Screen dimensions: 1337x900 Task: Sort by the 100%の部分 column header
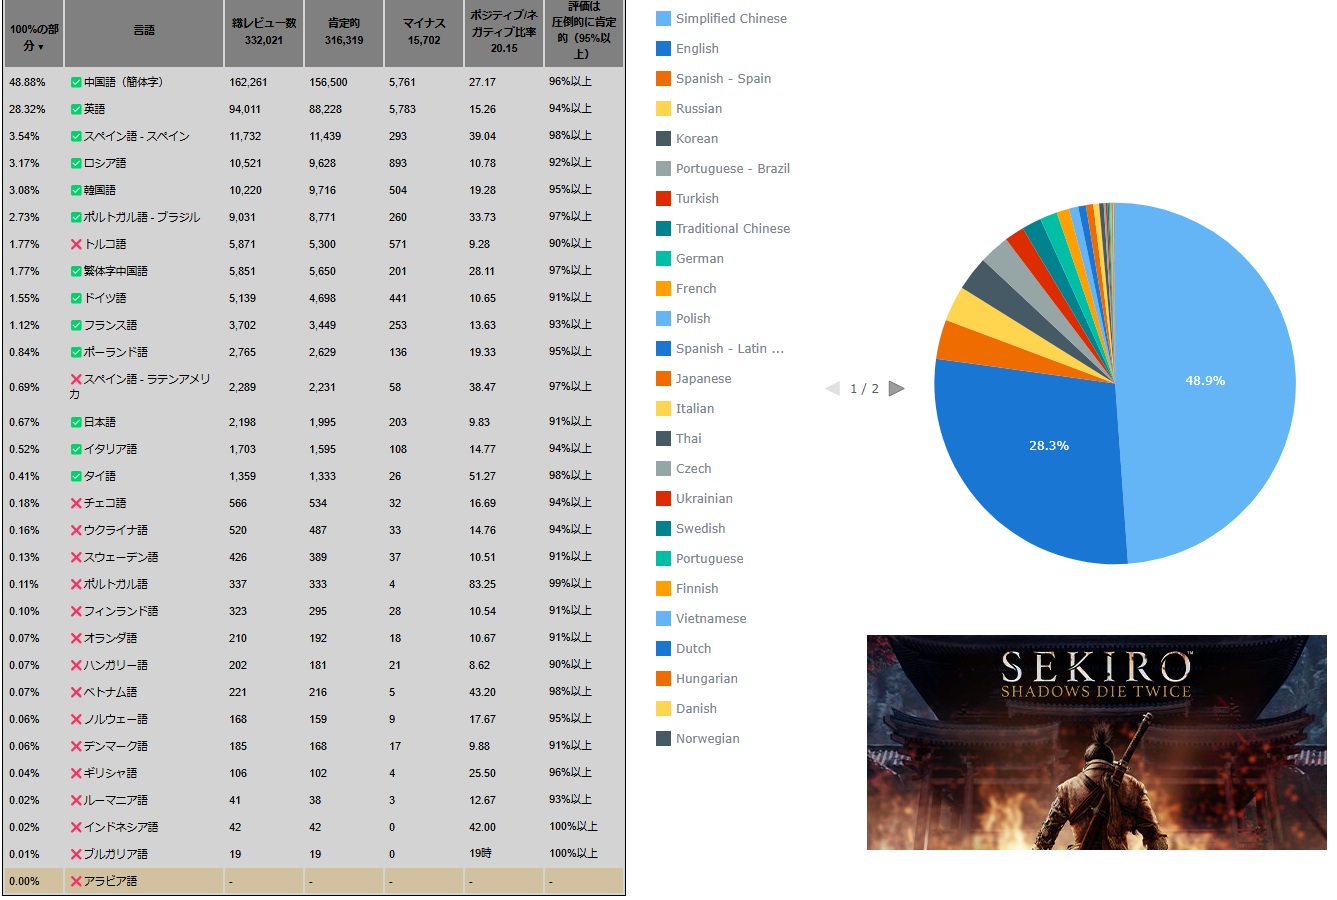33,37
